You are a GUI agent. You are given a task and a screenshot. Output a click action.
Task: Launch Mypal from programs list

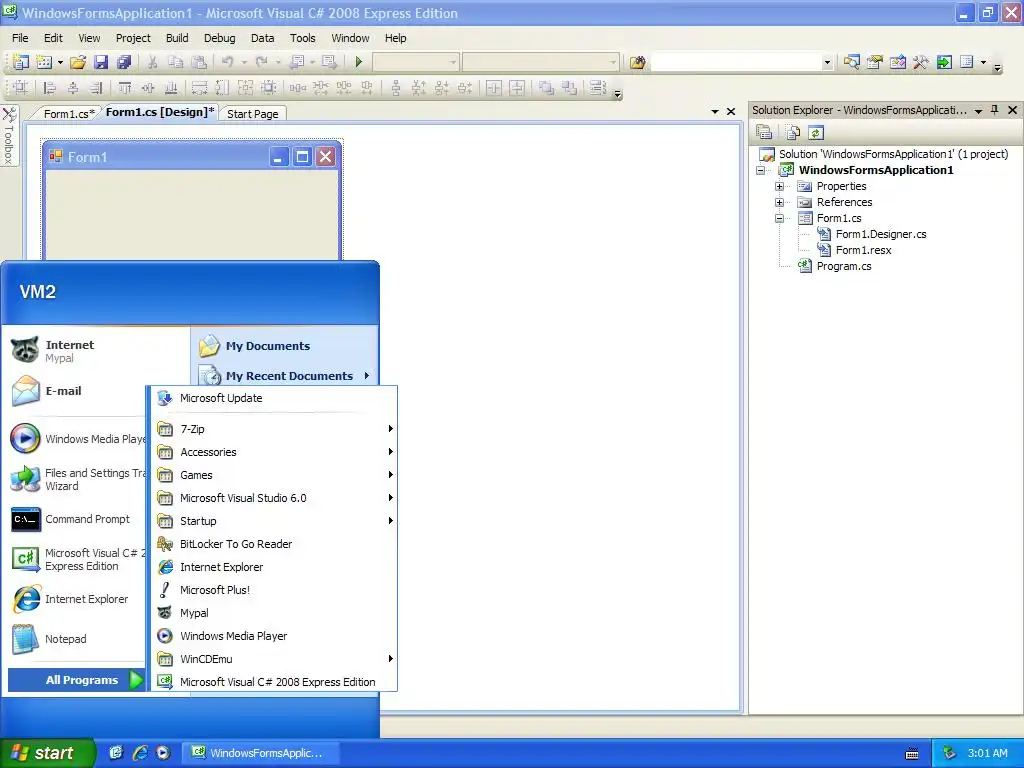pyautogui.click(x=274, y=613)
